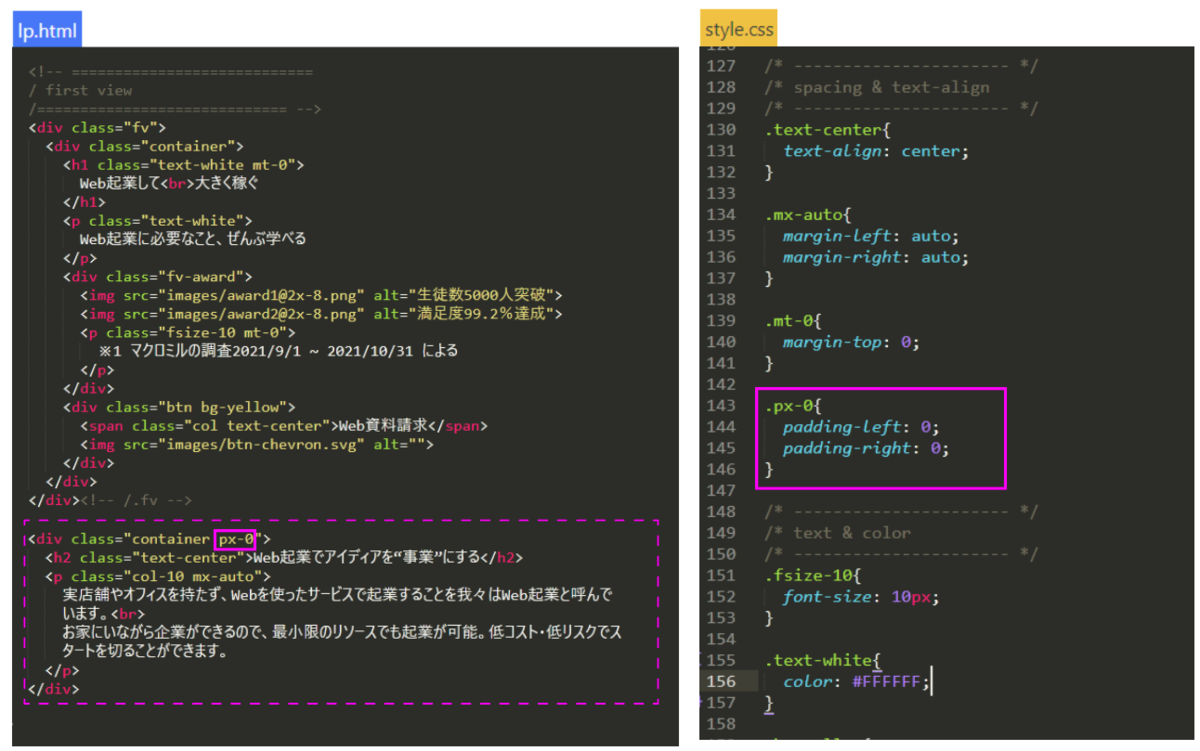Click line number 156 in style.css gutter
Image resolution: width=1200 pixels, height=751 pixels.
click(720, 681)
